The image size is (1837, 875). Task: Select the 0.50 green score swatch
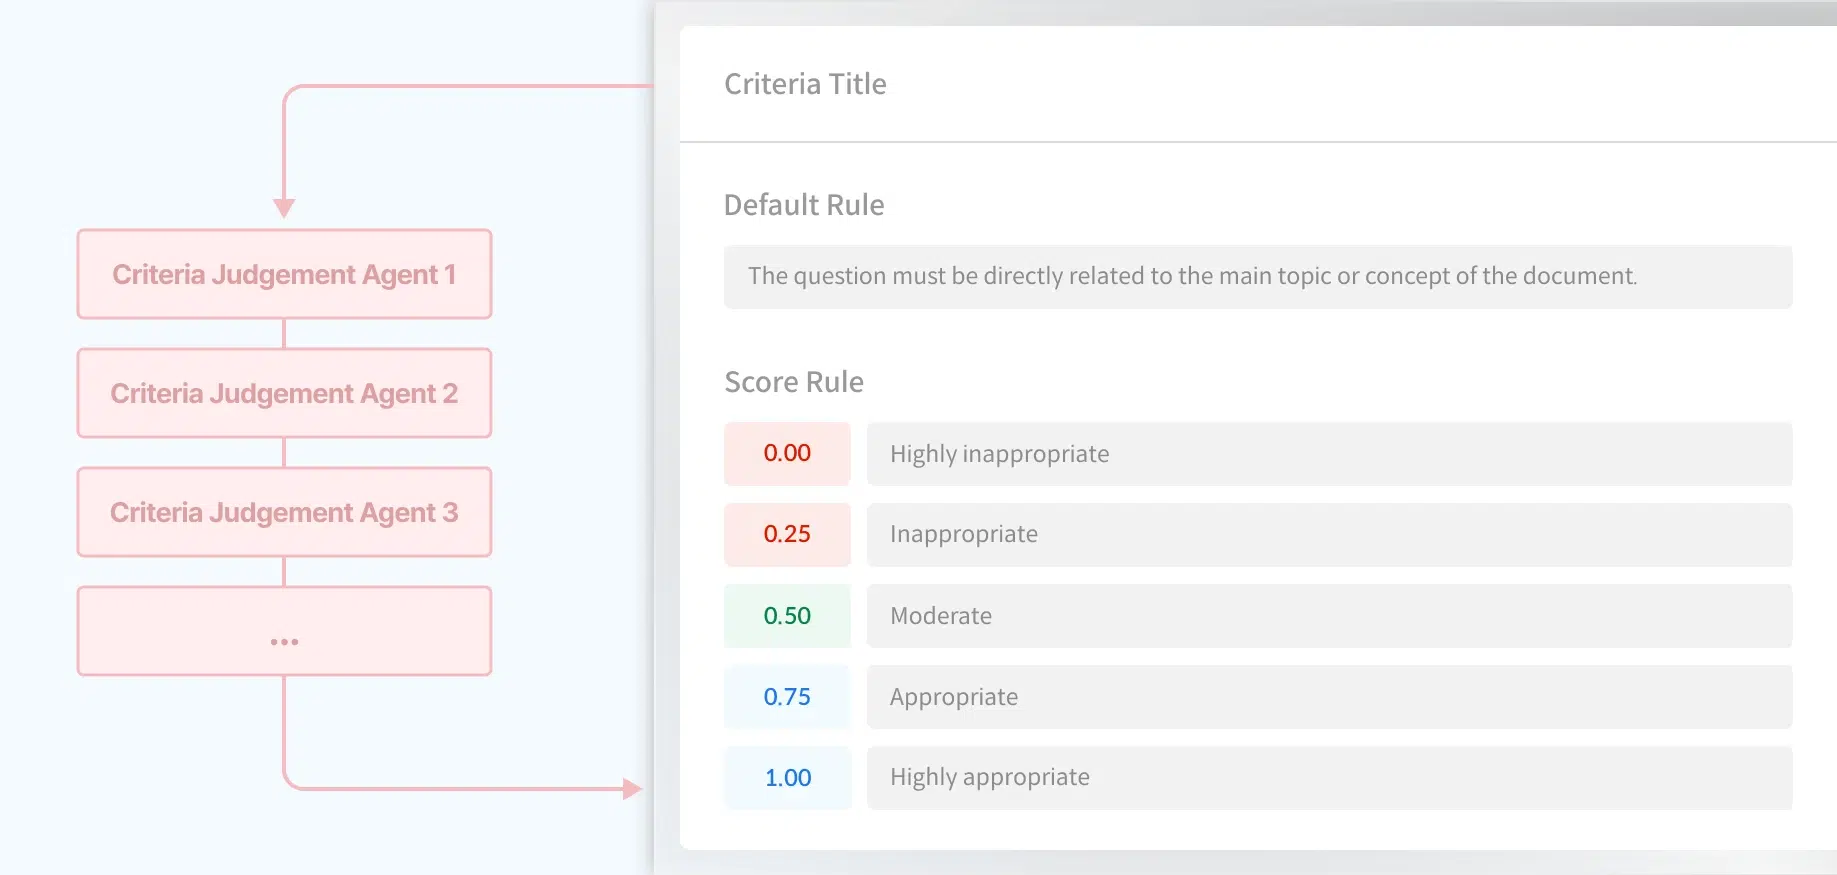click(x=787, y=616)
